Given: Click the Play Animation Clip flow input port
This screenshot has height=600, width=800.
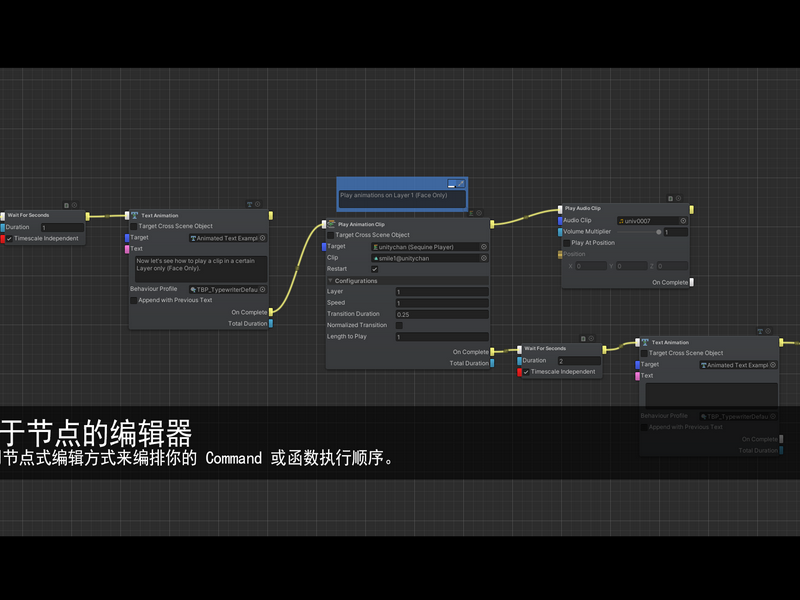Looking at the screenshot, I should pyautogui.click(x=324, y=224).
